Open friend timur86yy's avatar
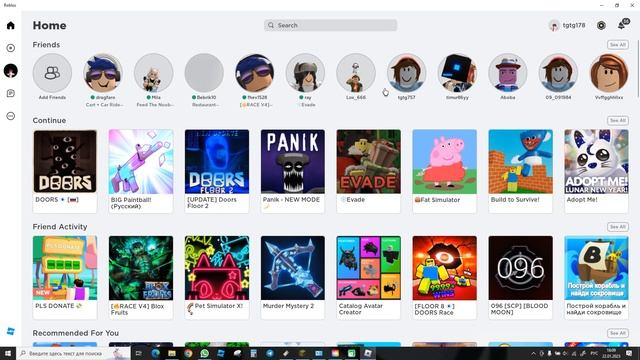This screenshot has width=640, height=360. point(457,73)
